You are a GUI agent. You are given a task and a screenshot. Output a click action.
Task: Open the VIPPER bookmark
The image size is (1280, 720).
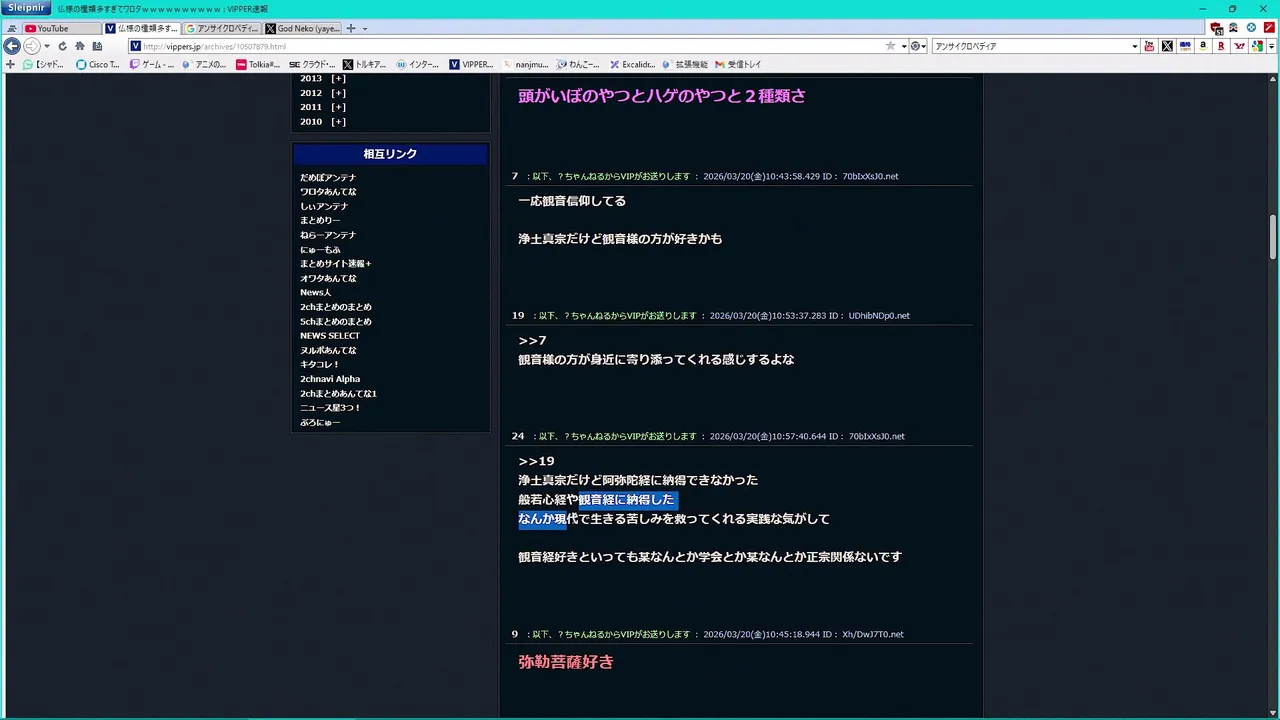[472, 64]
